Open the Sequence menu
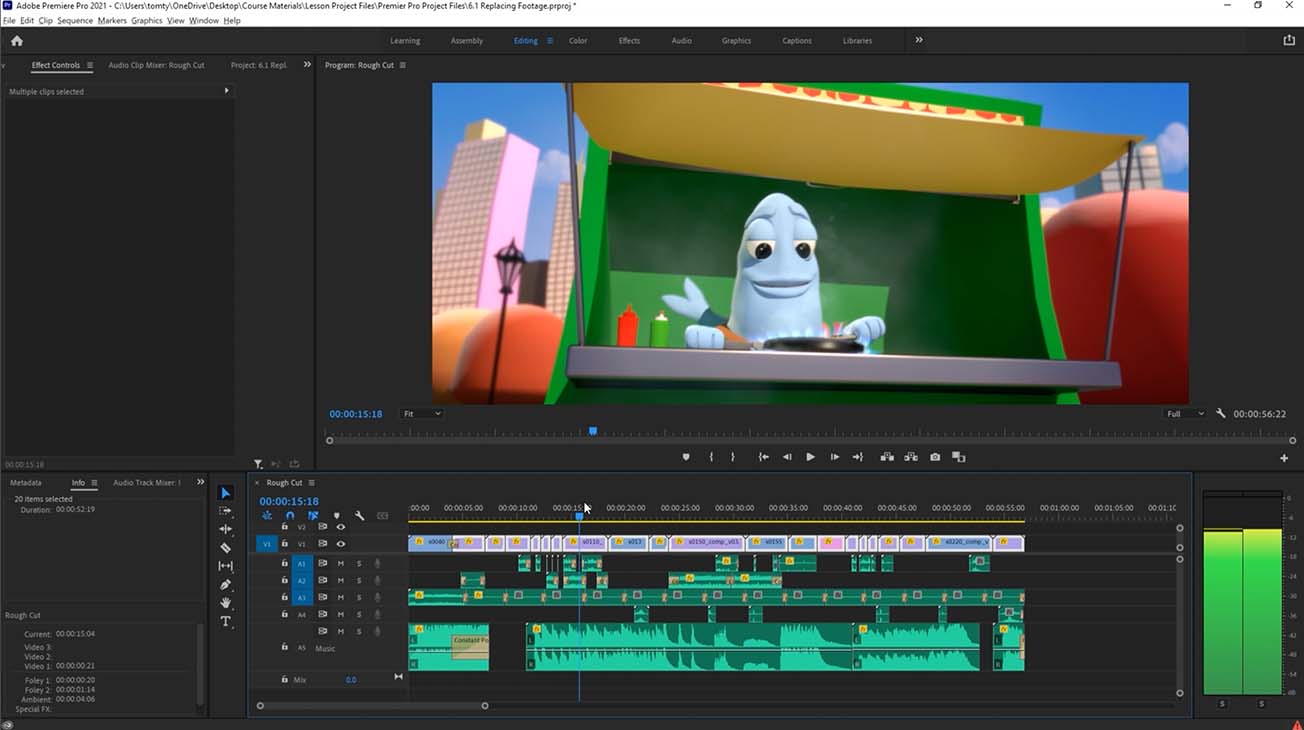 tap(75, 20)
